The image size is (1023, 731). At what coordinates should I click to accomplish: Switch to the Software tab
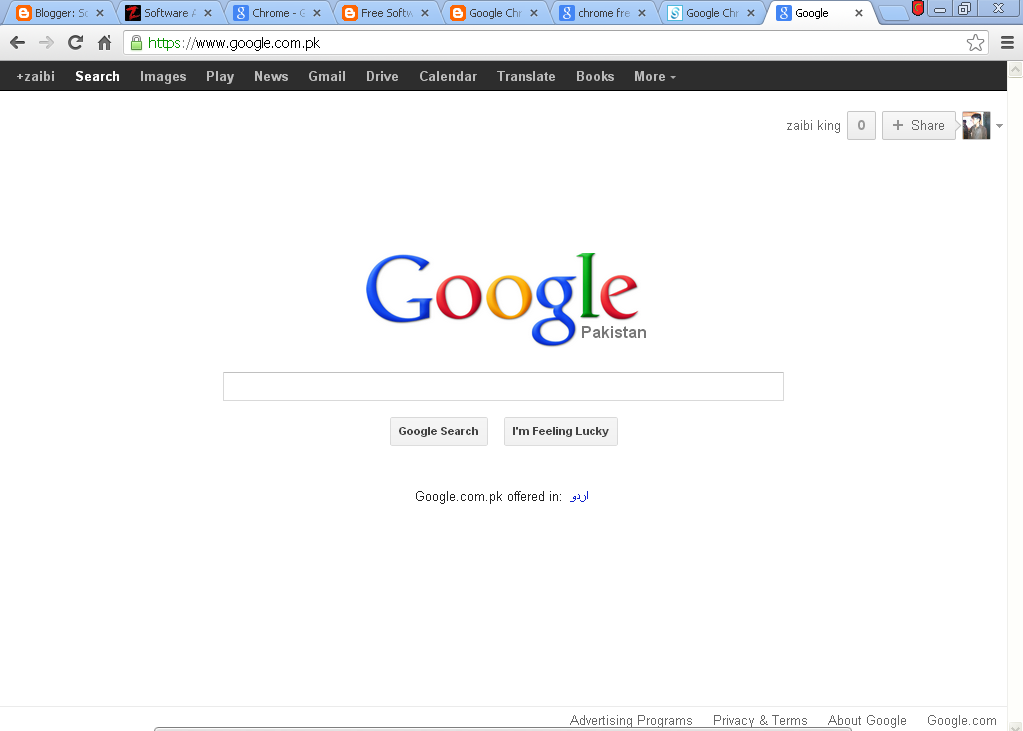tap(169, 13)
